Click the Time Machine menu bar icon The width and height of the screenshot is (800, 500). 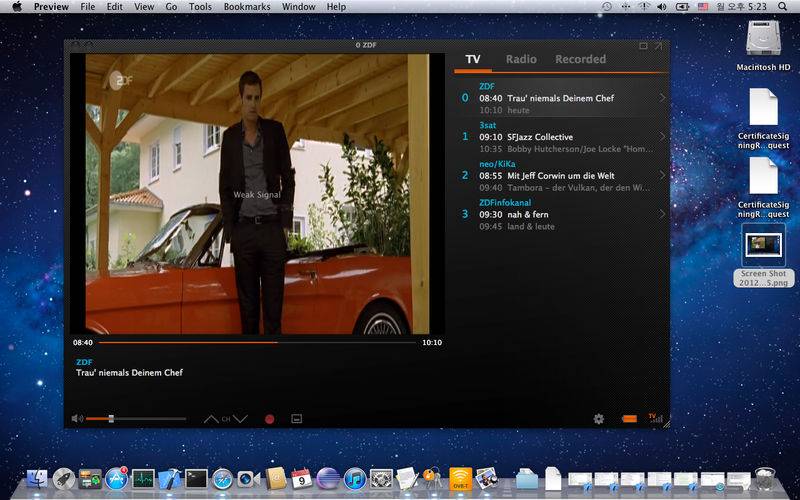[607, 7]
